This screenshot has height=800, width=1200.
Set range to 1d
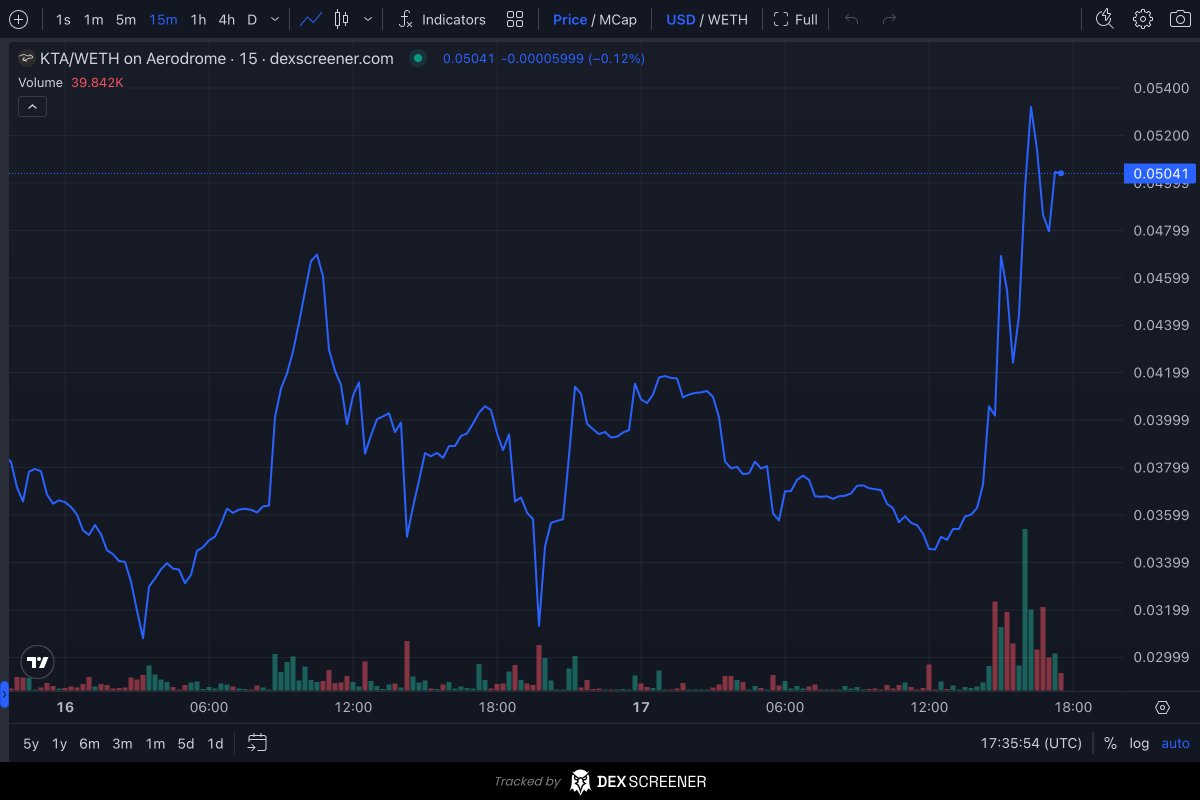tap(215, 743)
